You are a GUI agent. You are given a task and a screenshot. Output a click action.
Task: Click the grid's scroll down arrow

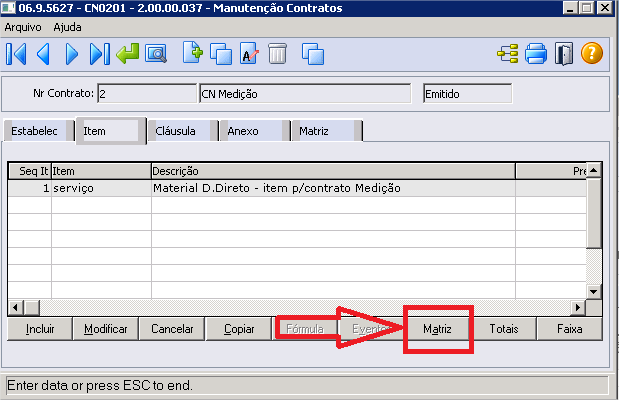593,292
